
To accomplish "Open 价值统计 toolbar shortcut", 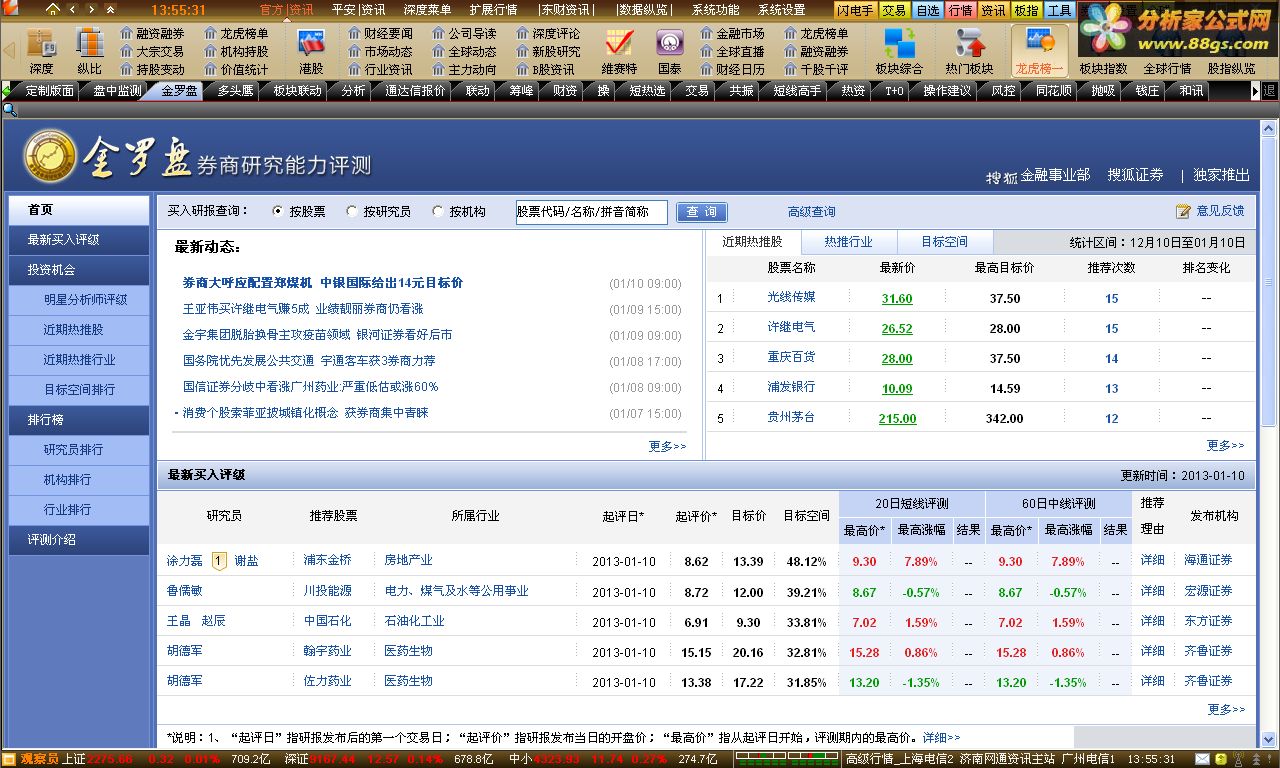I will (236, 70).
